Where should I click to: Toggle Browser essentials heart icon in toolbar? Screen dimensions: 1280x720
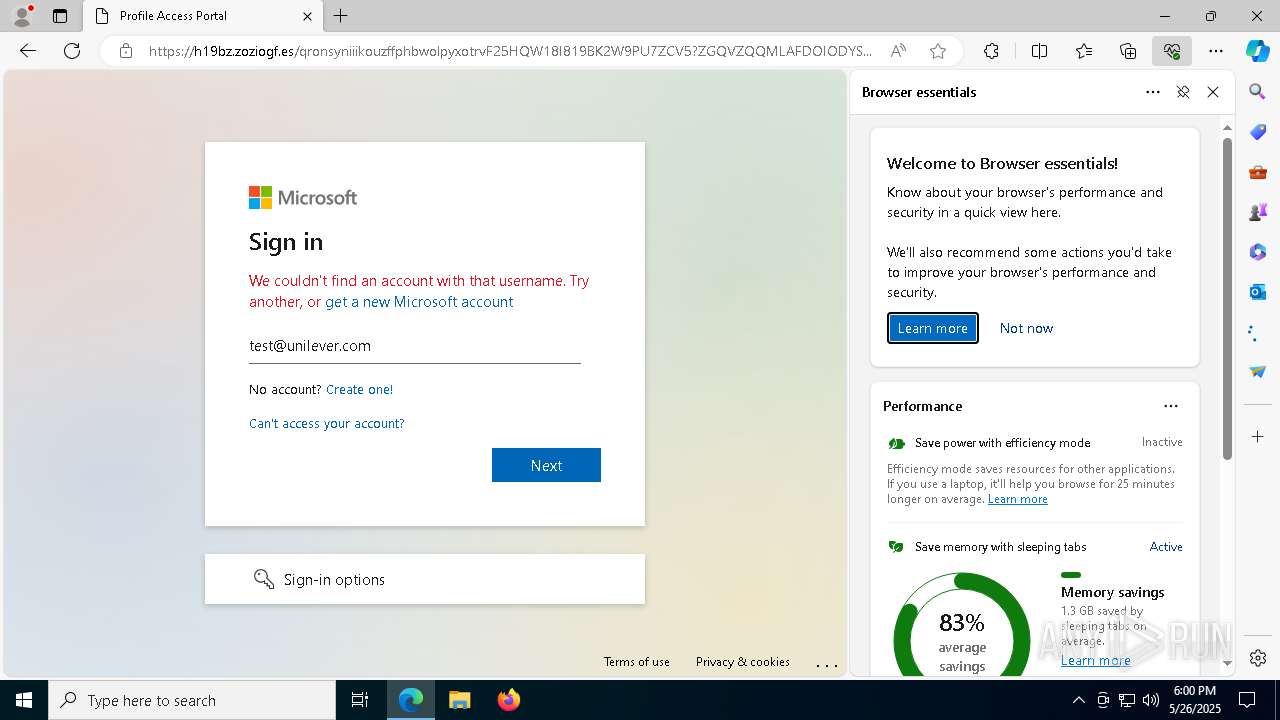coord(1172,51)
